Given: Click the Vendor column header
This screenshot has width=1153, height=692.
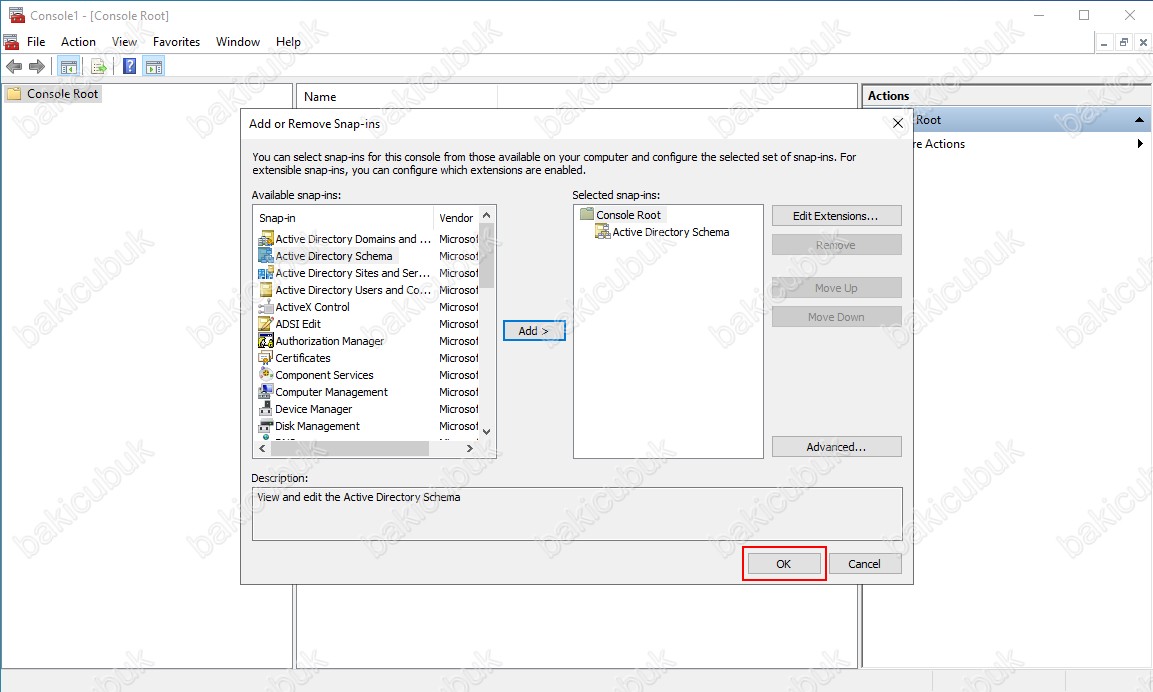Looking at the screenshot, I should point(457,218).
